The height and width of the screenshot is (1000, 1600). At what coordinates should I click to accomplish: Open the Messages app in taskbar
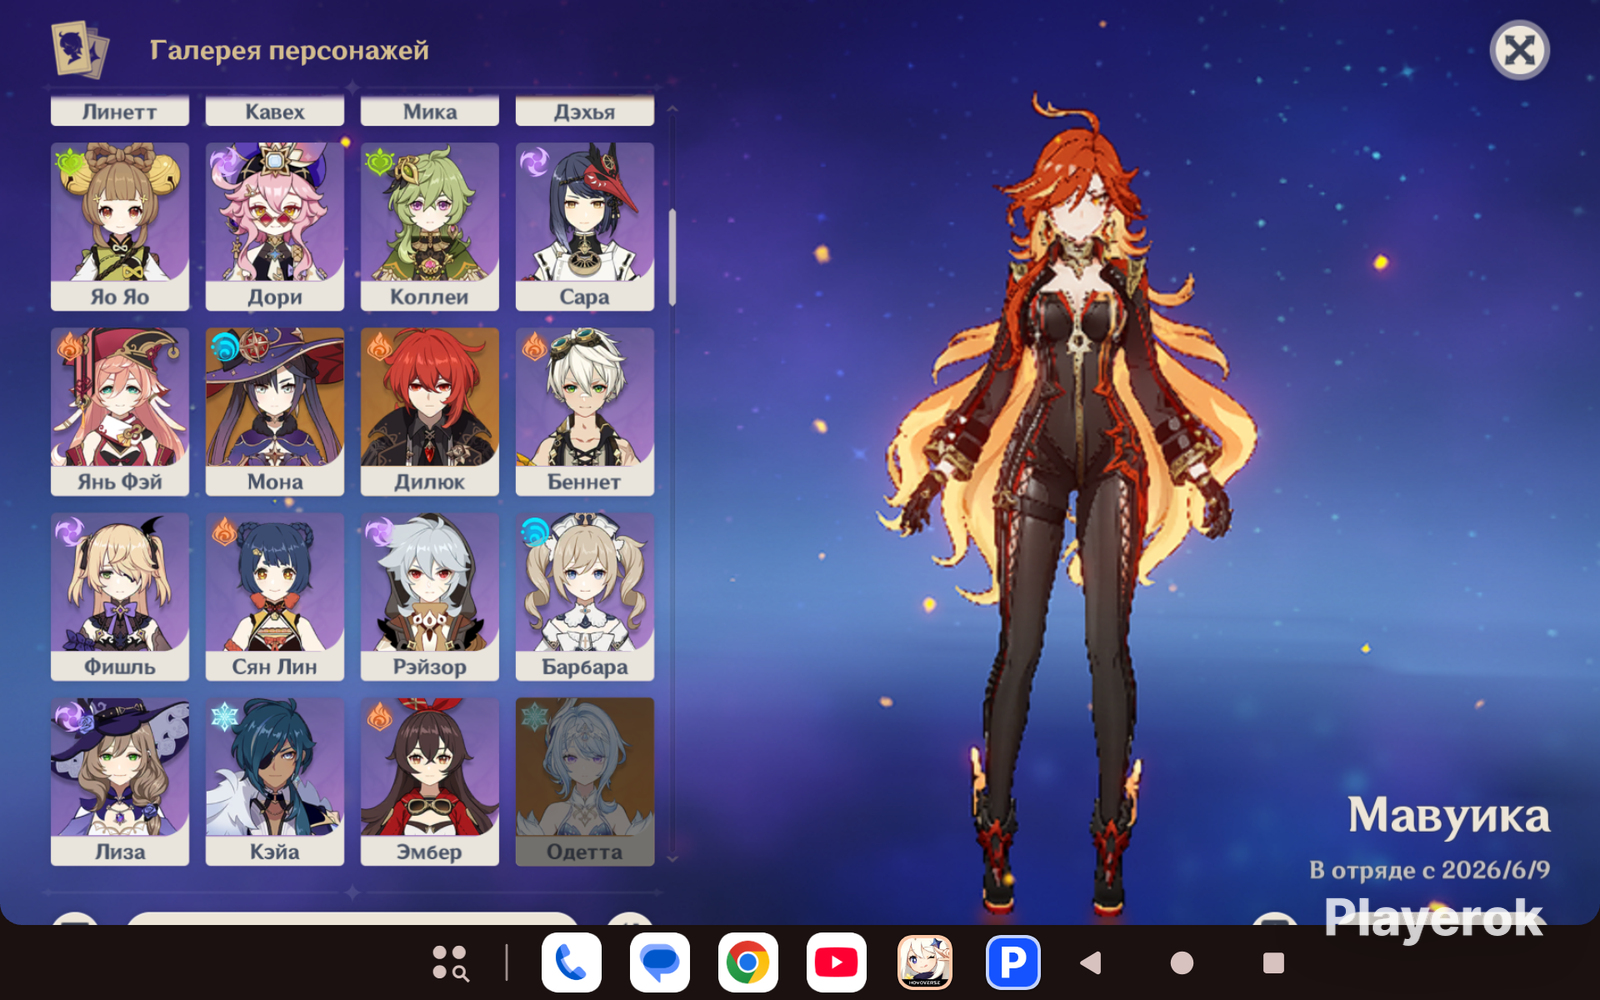point(660,963)
